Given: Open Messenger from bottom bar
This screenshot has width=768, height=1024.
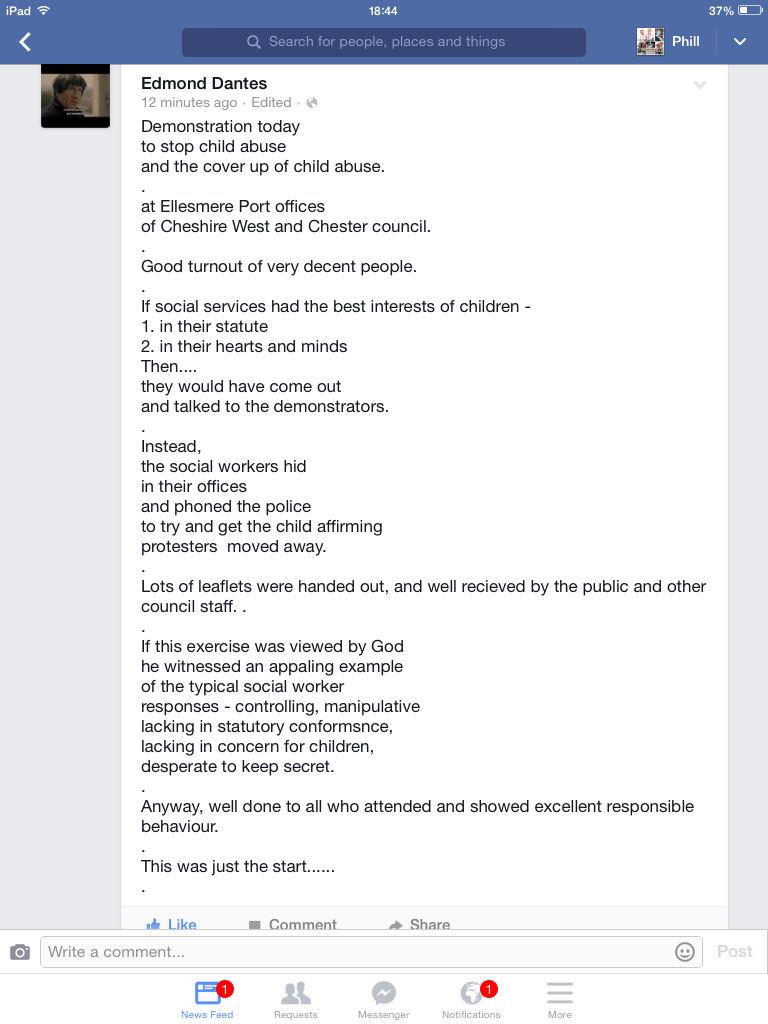Looking at the screenshot, I should pyautogui.click(x=384, y=999).
